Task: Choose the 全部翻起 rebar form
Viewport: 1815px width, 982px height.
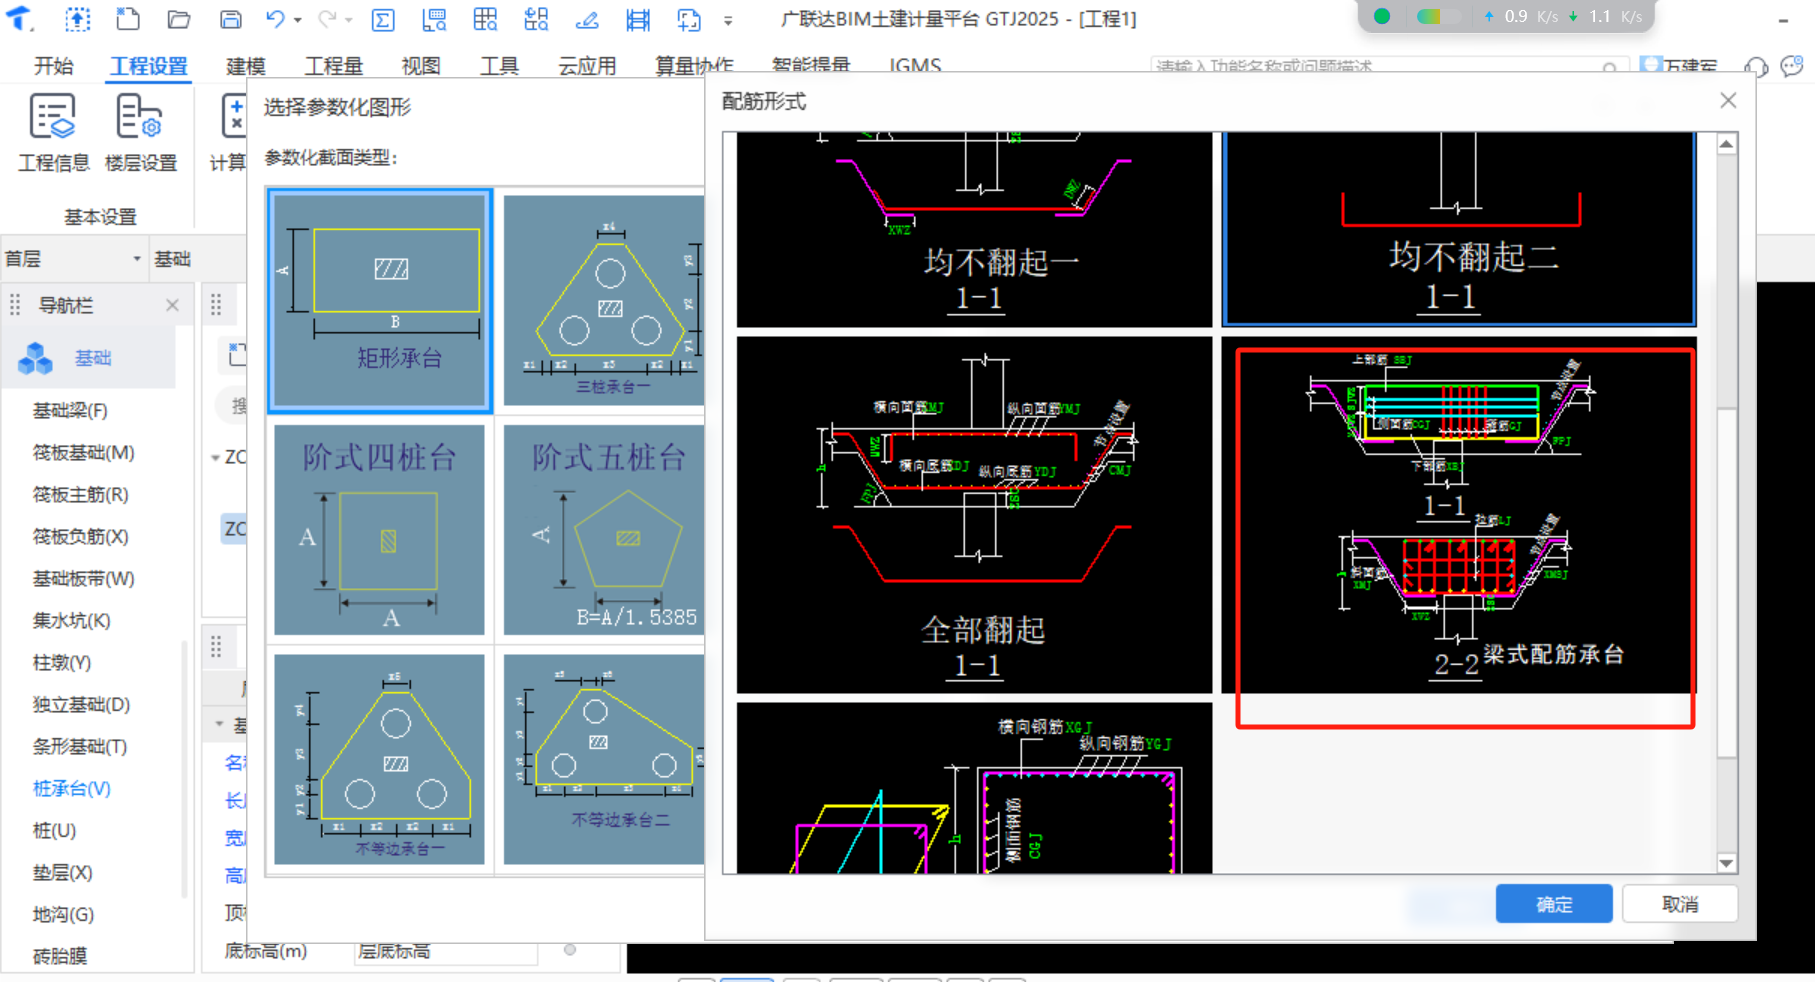Action: point(974,514)
